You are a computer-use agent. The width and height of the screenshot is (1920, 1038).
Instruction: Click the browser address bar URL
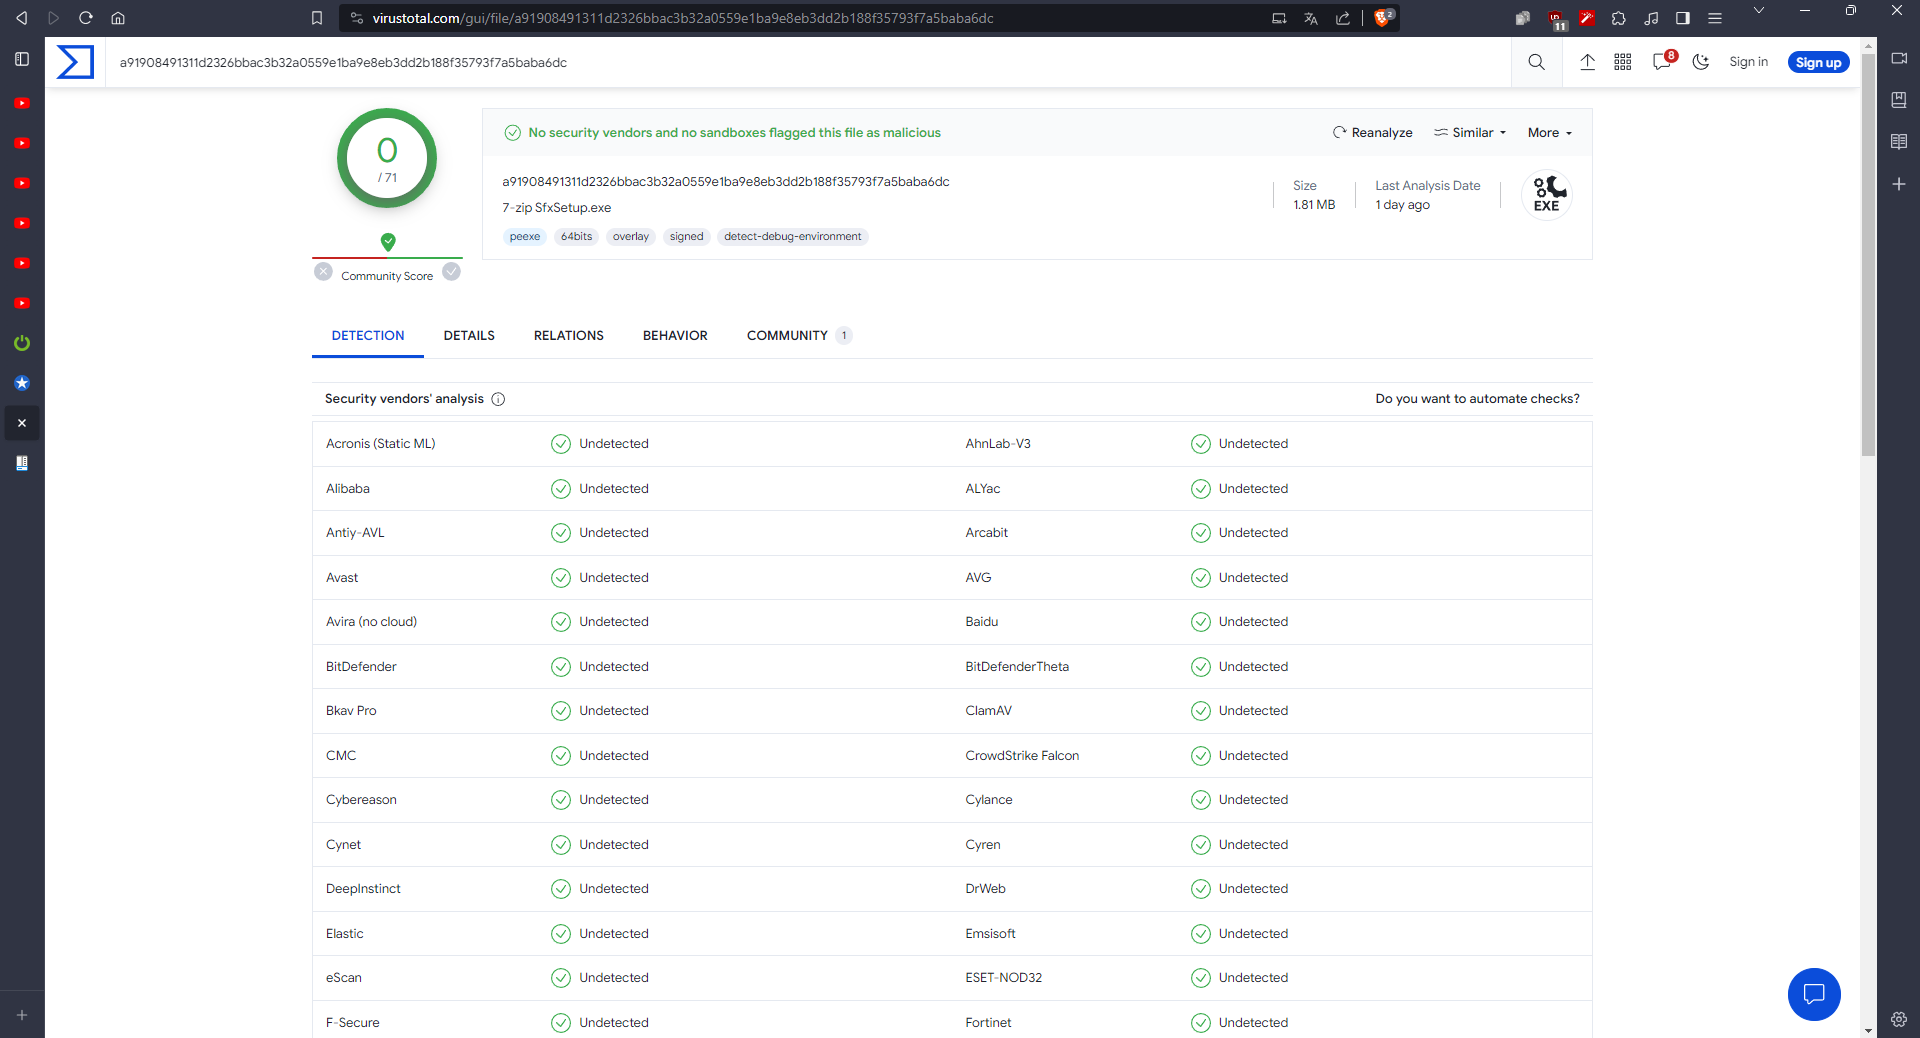[x=683, y=18]
